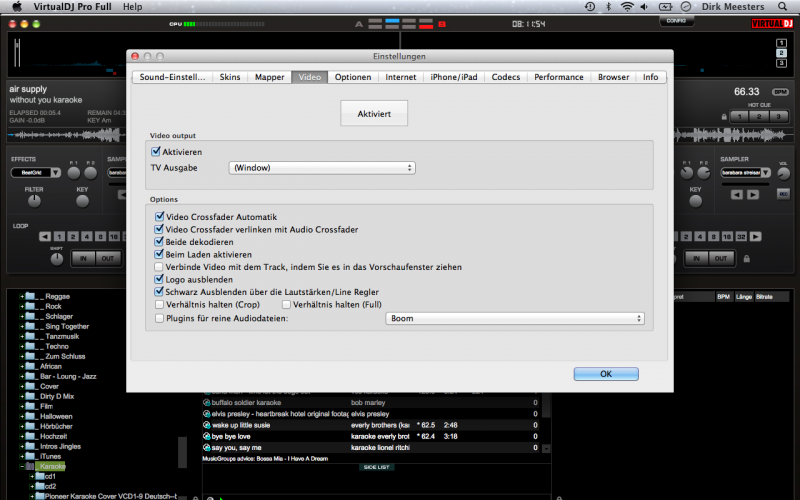Toggle Video Crossfader verlinken mit Audio Crossfader
The width and height of the screenshot is (800, 500).
pos(159,229)
